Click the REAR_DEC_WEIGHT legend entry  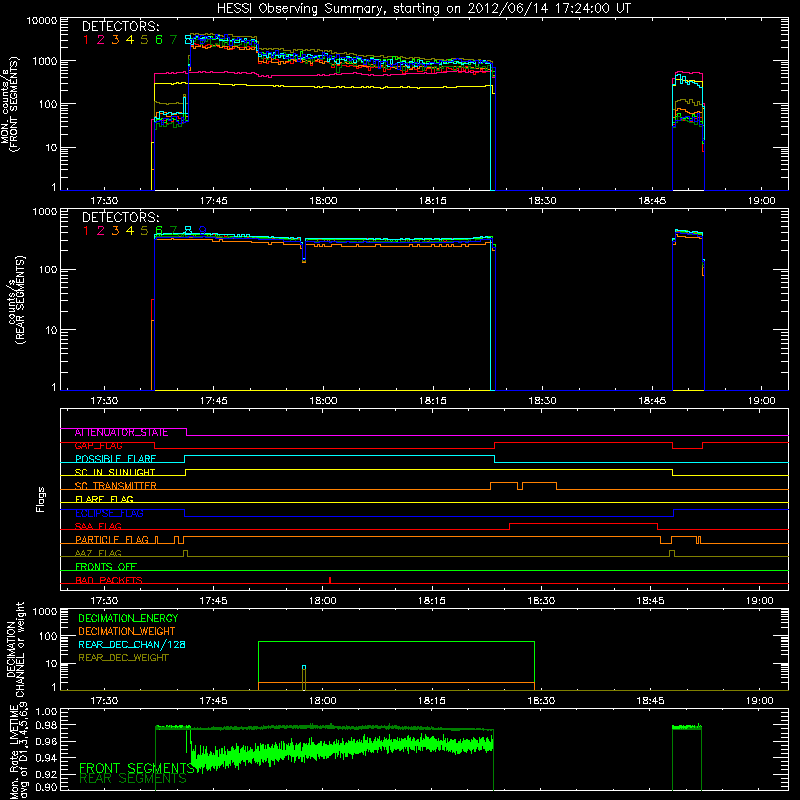pos(123,658)
